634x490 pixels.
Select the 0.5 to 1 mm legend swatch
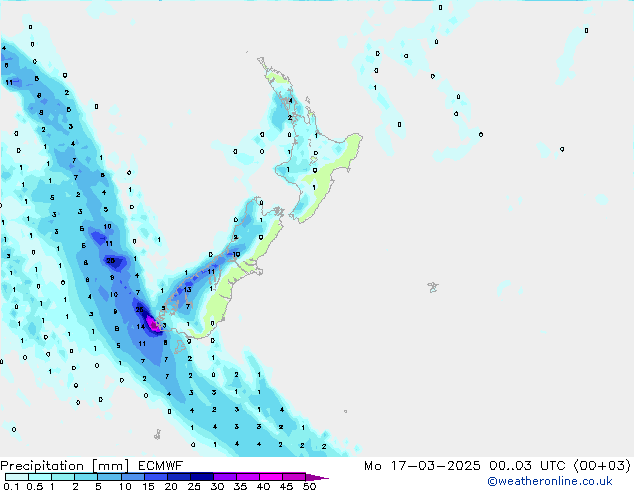coord(40,477)
